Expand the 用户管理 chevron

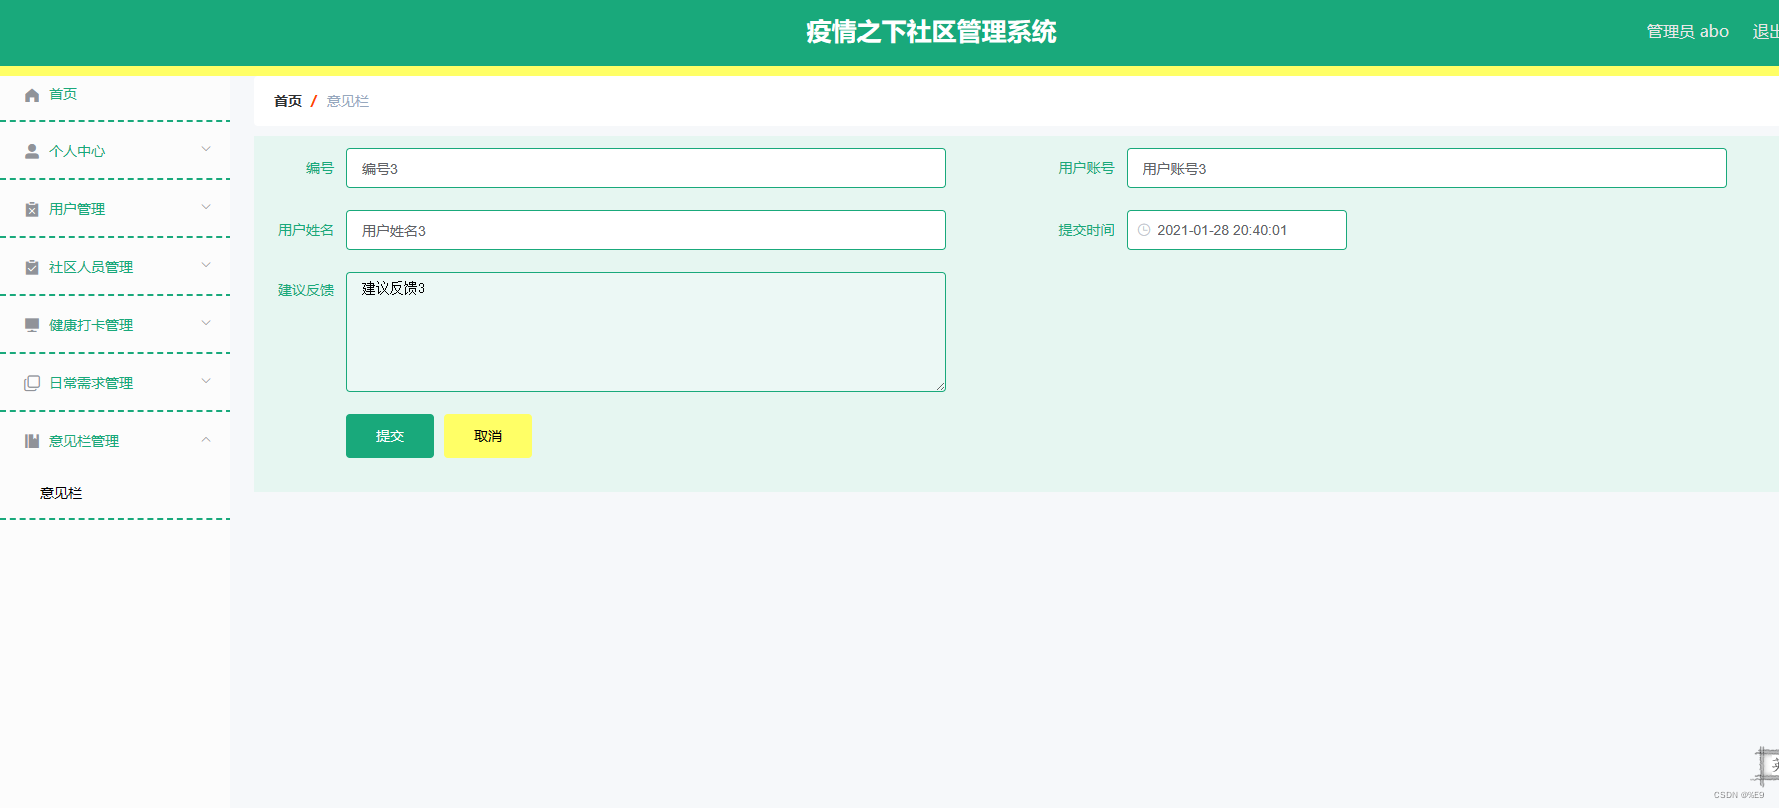(206, 207)
